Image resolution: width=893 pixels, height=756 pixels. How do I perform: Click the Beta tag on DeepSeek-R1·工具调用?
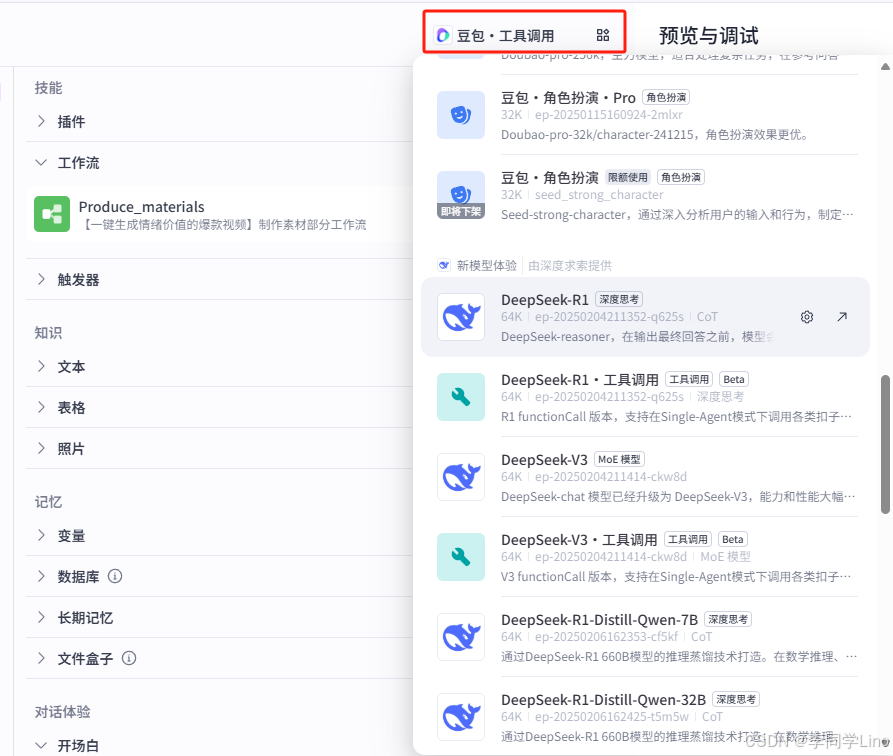pos(734,379)
